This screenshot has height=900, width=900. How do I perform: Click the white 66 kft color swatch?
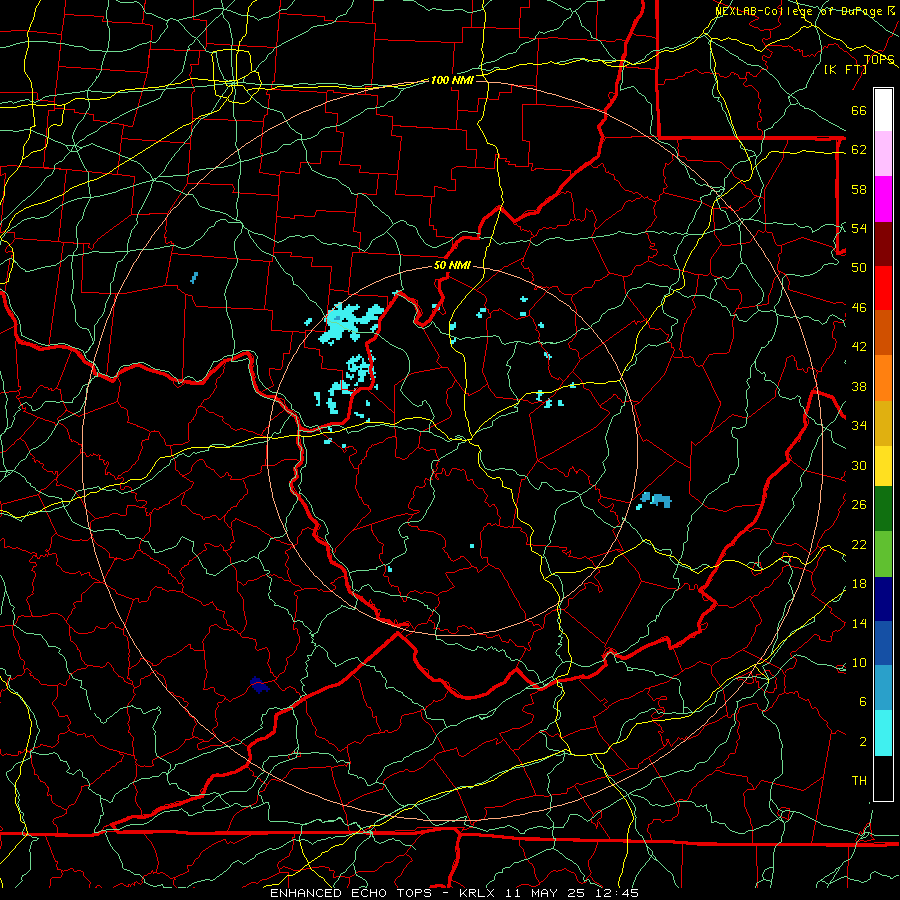(883, 110)
